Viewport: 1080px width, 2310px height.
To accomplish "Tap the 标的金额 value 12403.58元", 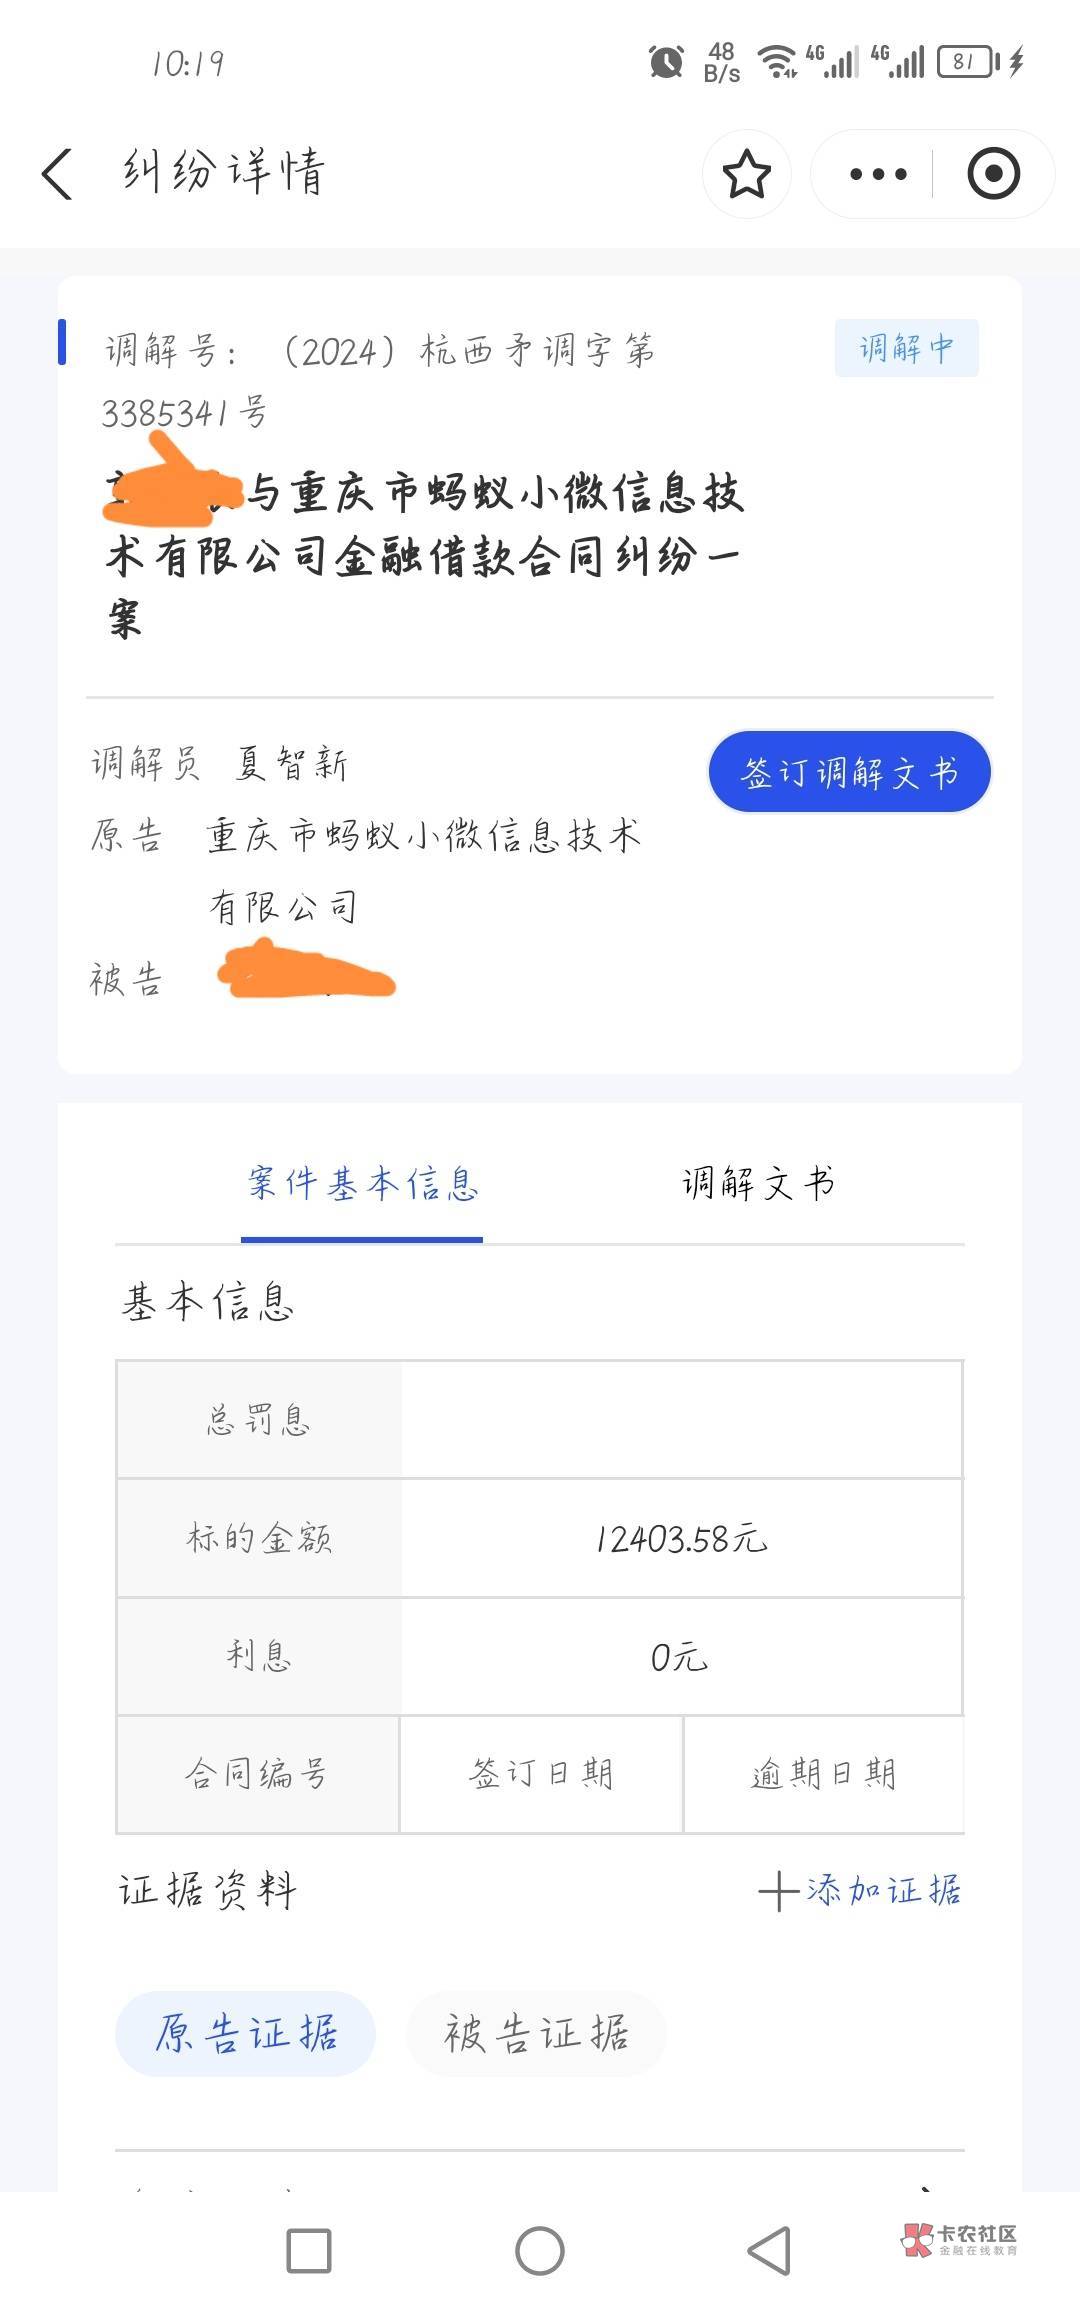I will click(681, 1539).
